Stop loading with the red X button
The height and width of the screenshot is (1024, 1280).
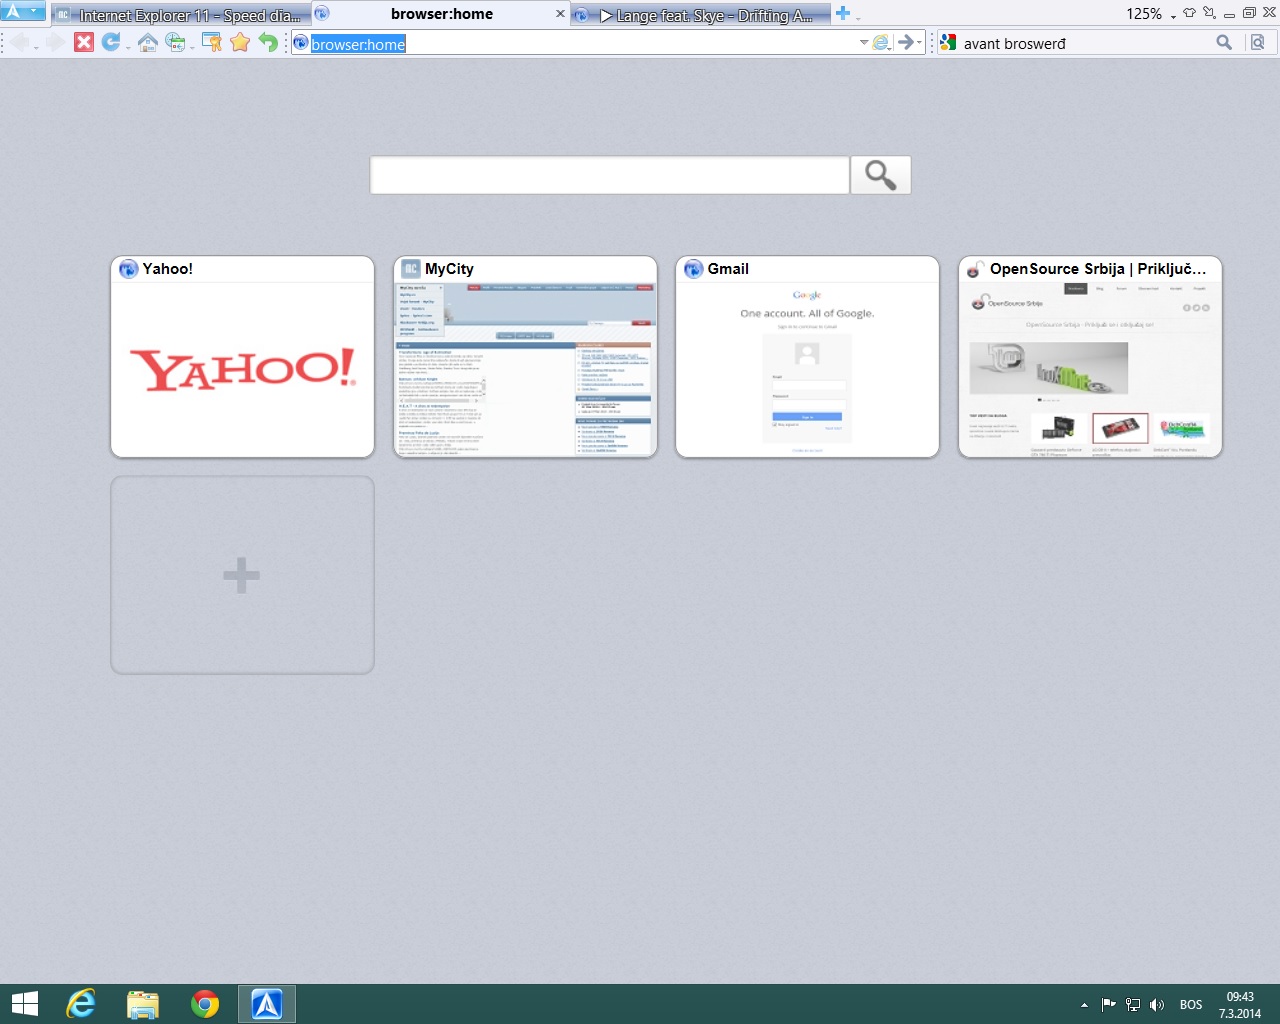[84, 42]
